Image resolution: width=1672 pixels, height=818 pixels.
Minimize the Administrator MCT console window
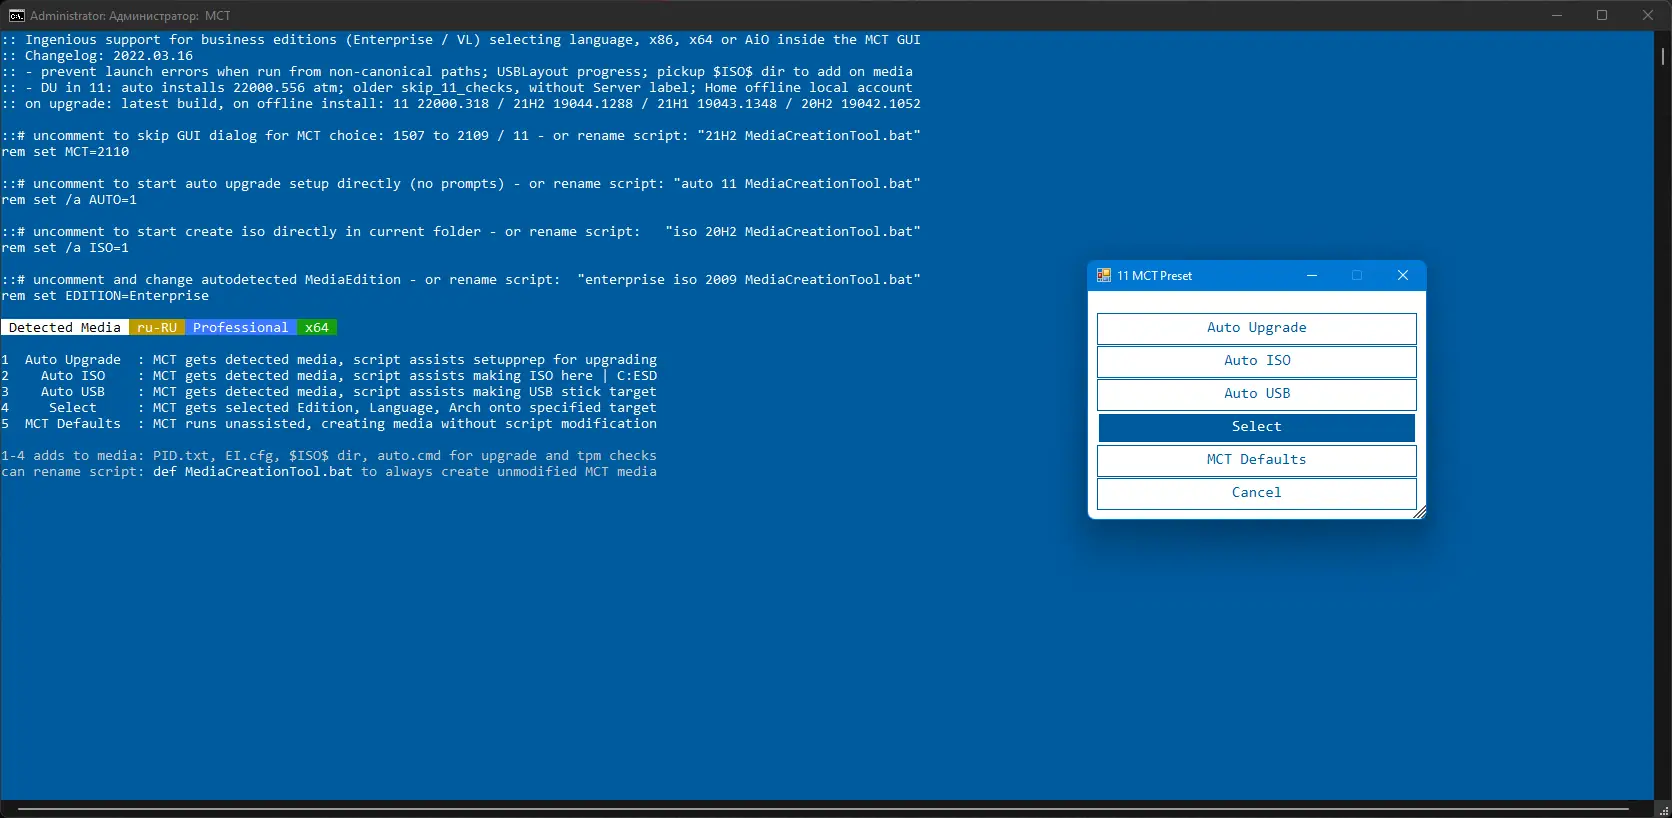pyautogui.click(x=1557, y=15)
